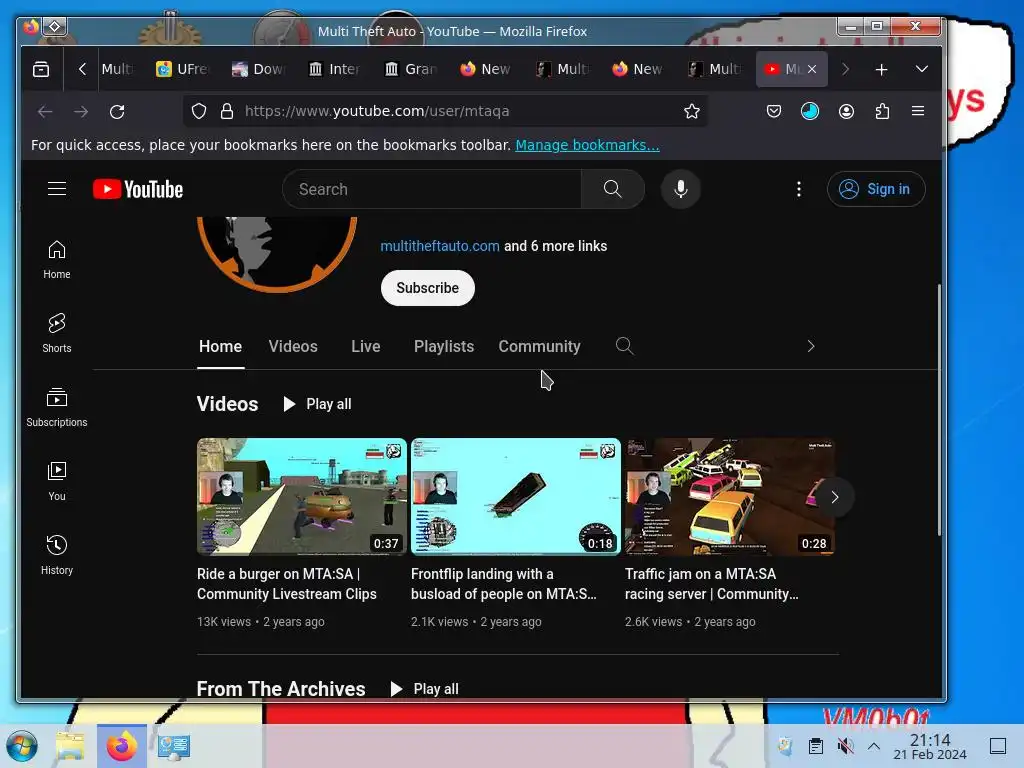Image resolution: width=1024 pixels, height=768 pixels.
Task: Open Firefox View tab icon
Action: (x=41, y=69)
